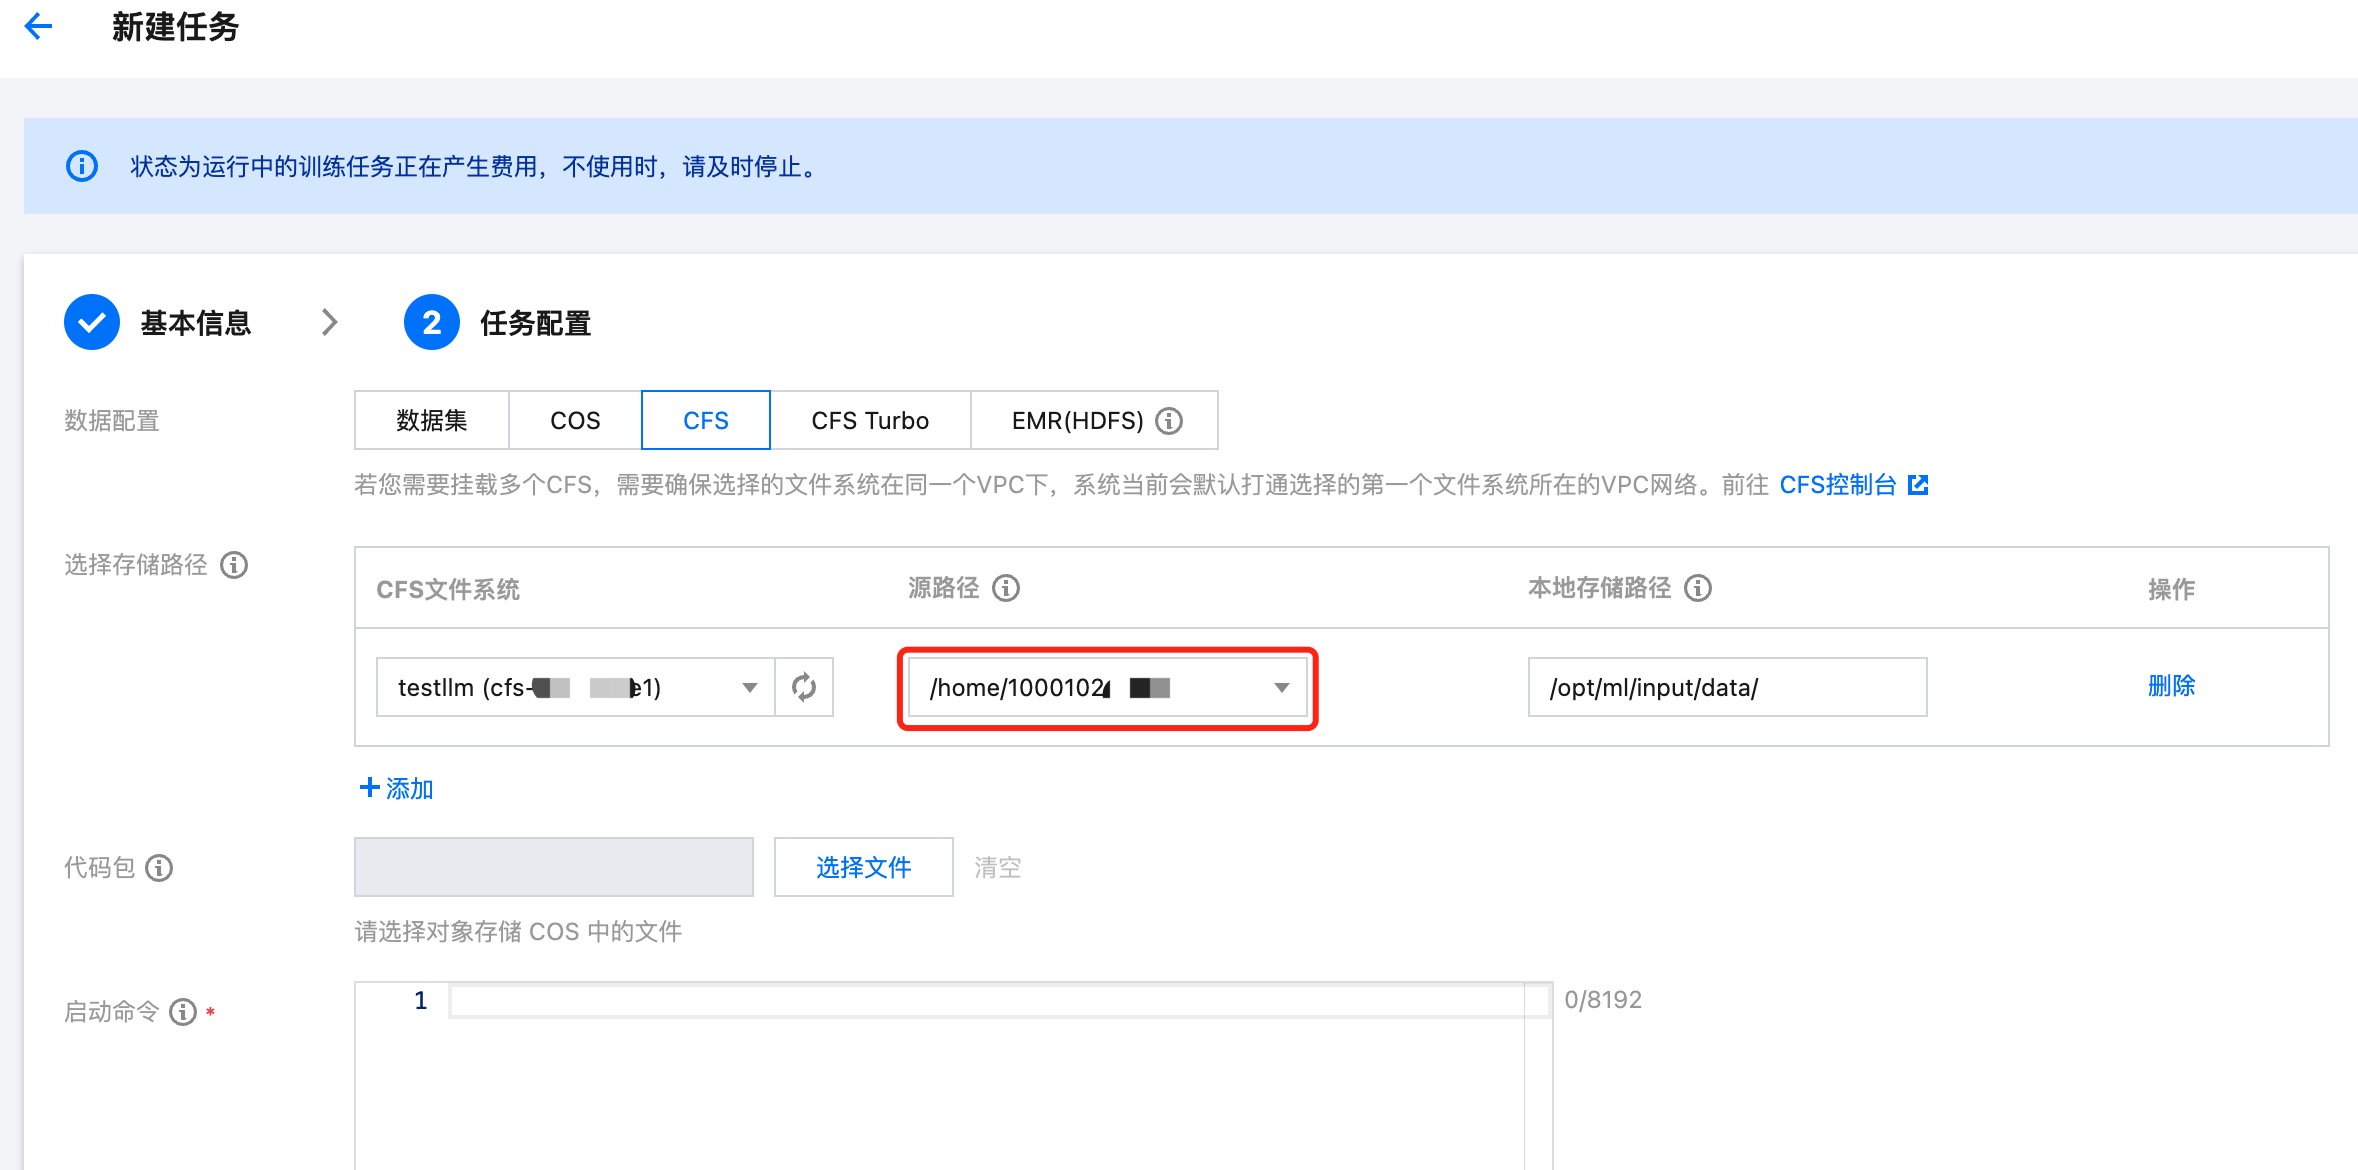Click the 新建任务 page title
The height and width of the screenshot is (1170, 2358).
pos(175,27)
